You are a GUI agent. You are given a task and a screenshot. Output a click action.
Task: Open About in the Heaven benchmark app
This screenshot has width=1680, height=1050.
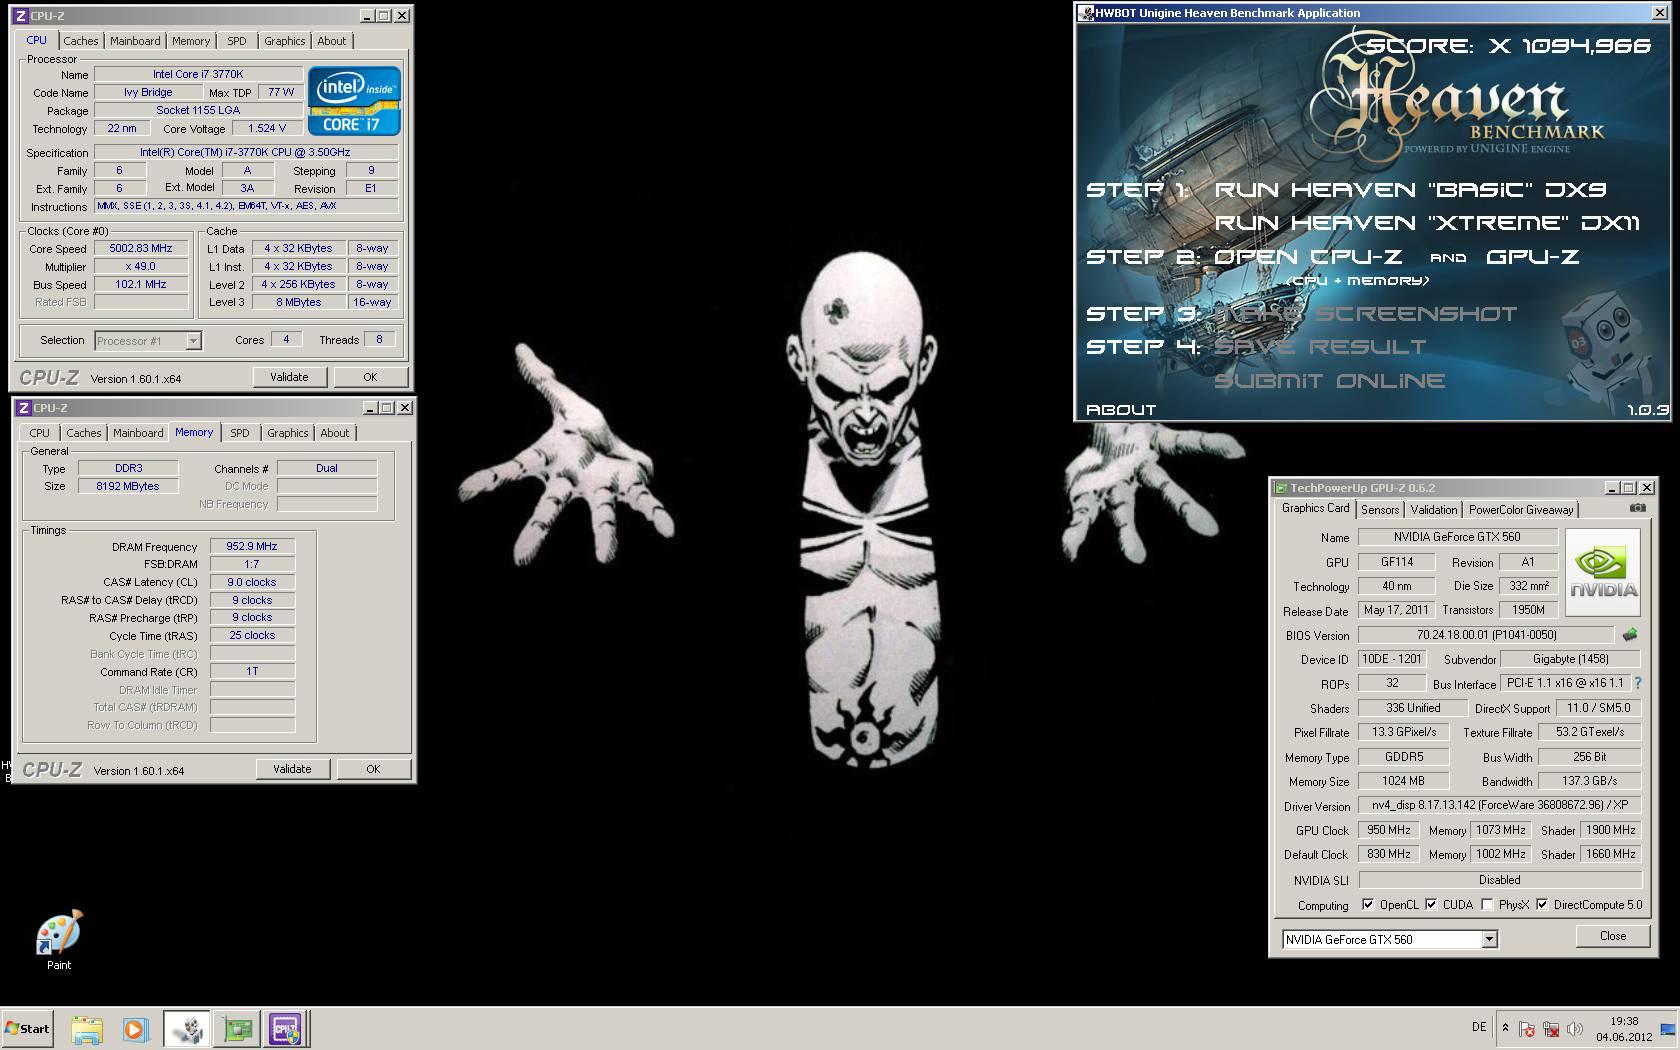(1121, 410)
